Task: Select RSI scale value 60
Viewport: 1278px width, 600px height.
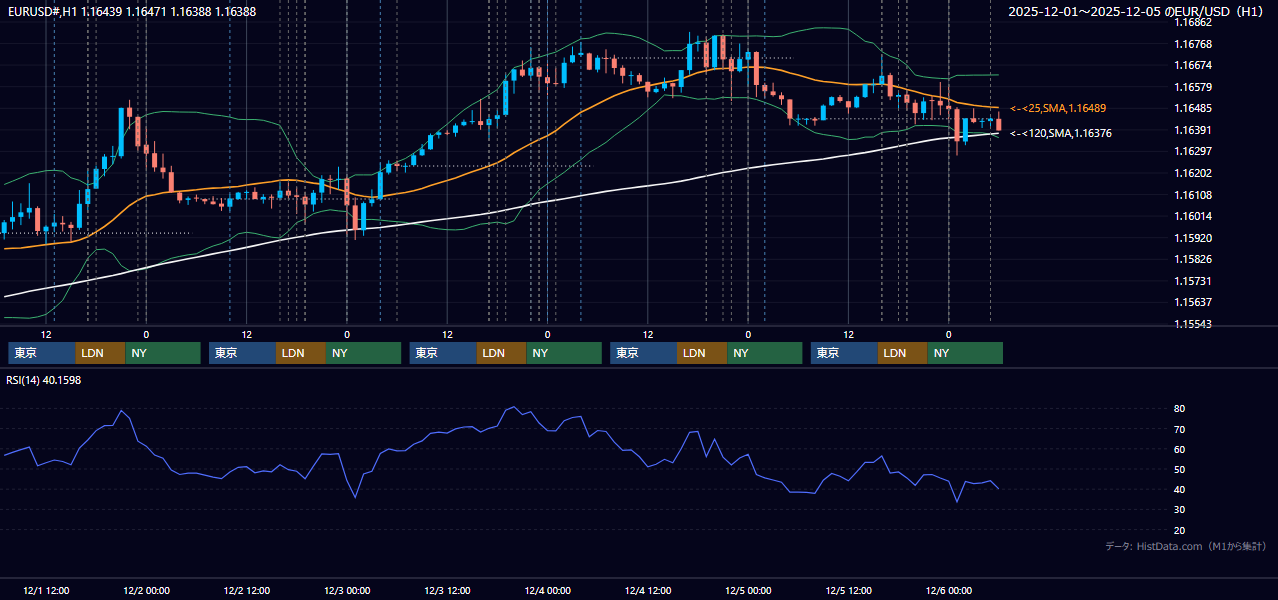Action: coord(1180,449)
